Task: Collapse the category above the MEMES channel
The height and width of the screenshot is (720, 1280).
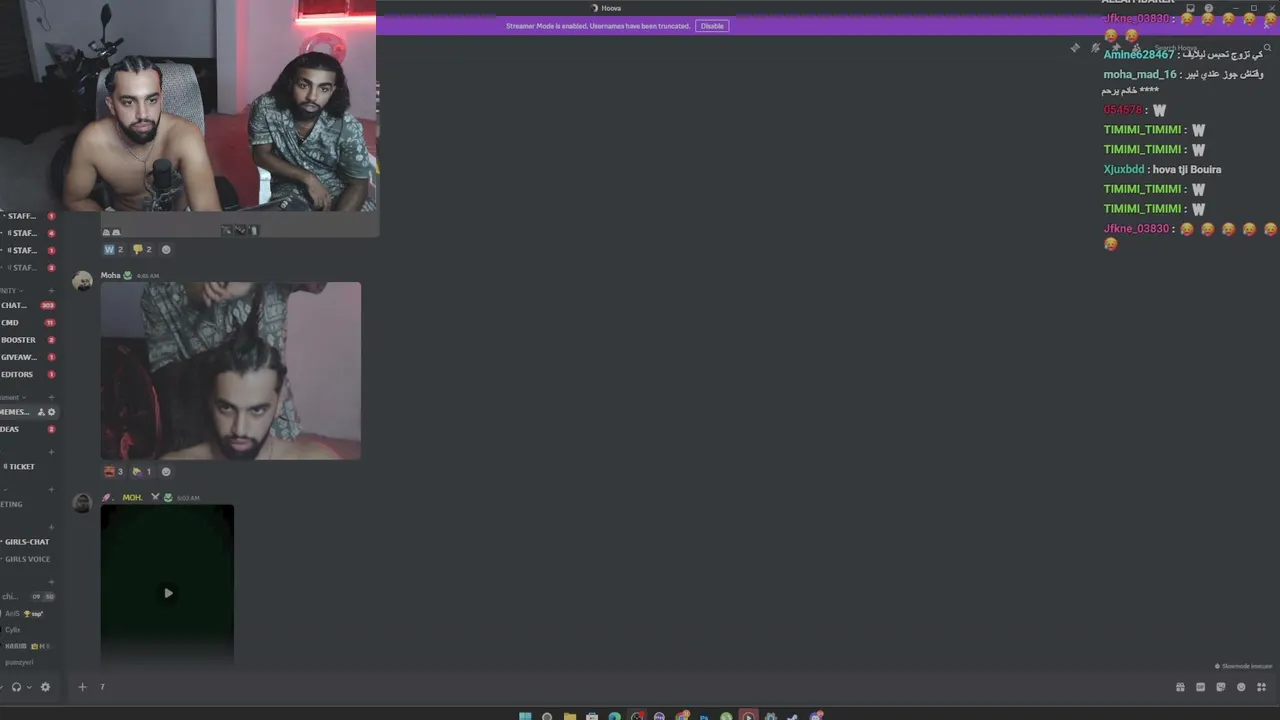Action: [12, 397]
